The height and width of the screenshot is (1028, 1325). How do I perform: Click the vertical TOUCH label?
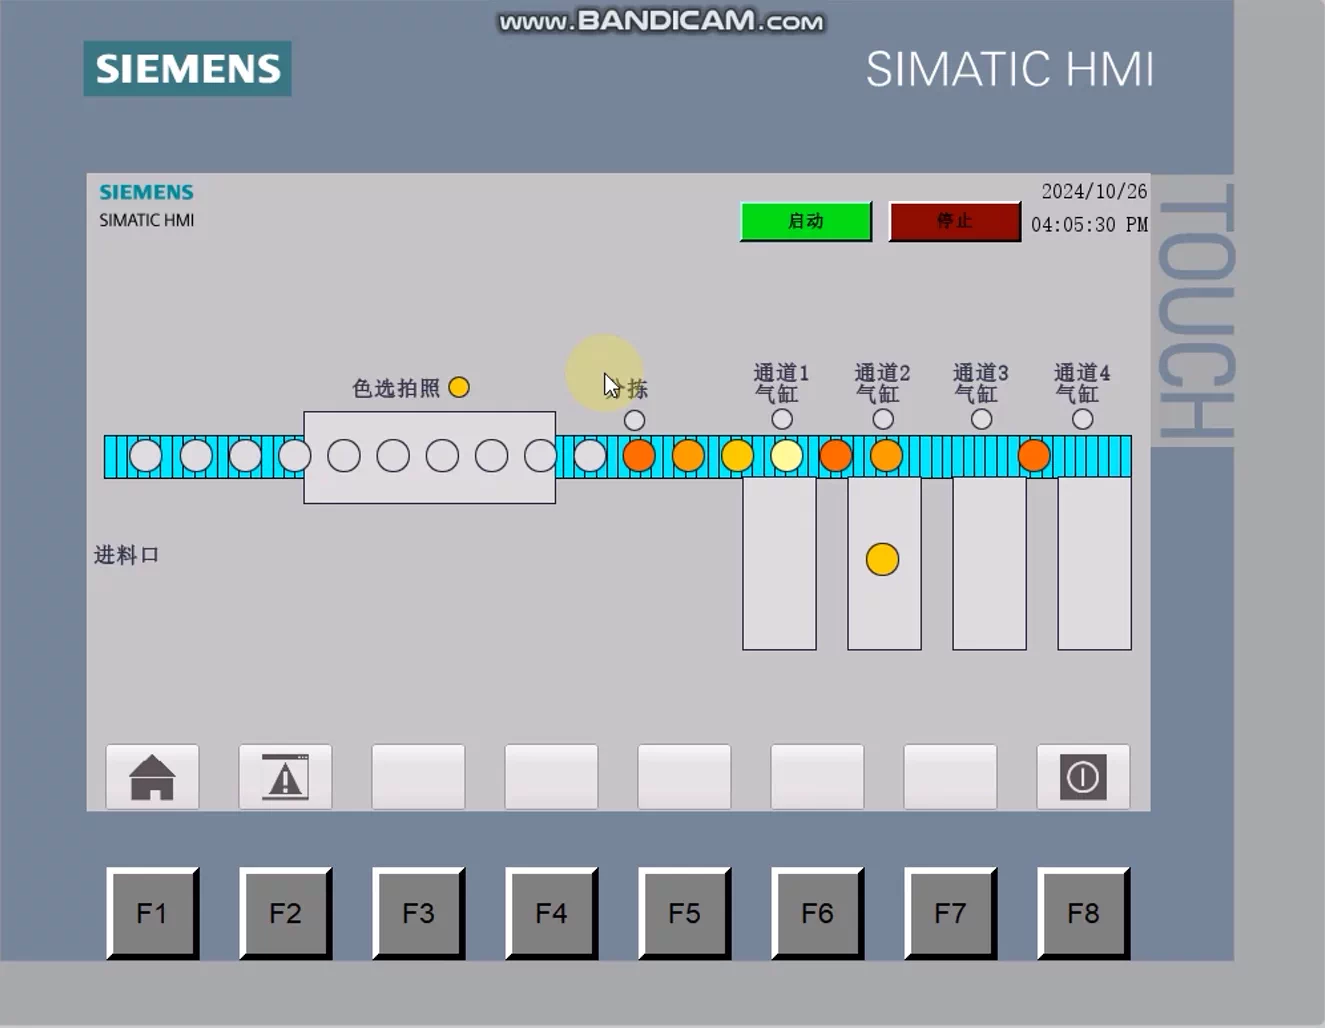pos(1196,311)
